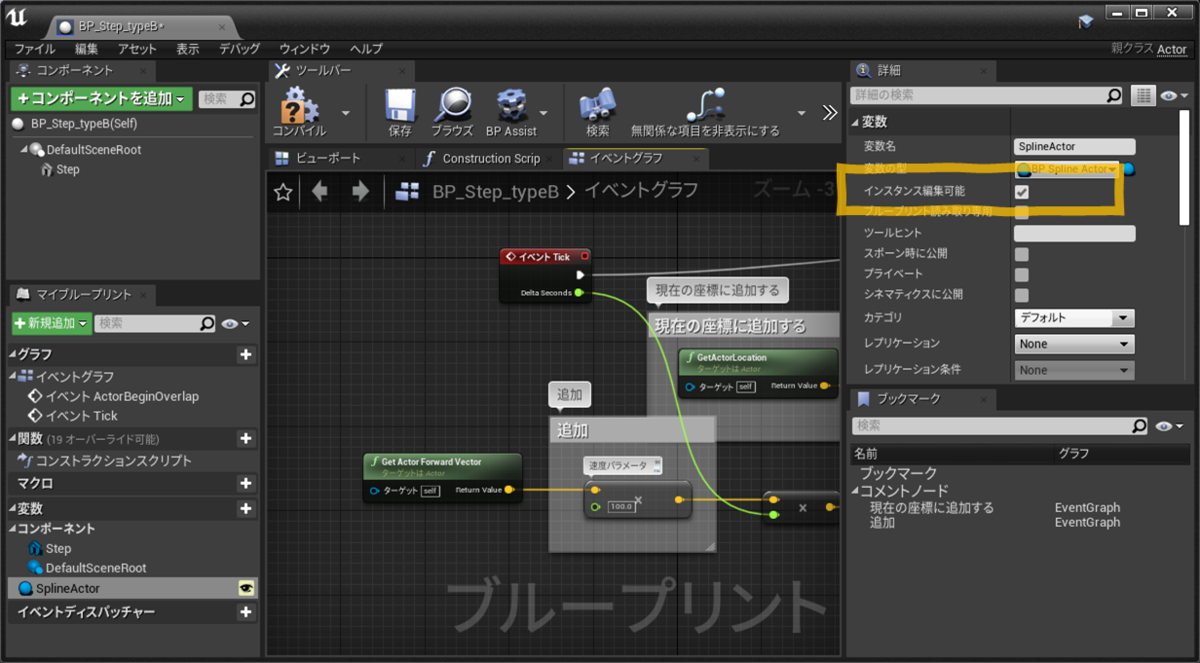Navigate forward with the right arrow in graph
This screenshot has height=663, width=1200.
click(361, 192)
